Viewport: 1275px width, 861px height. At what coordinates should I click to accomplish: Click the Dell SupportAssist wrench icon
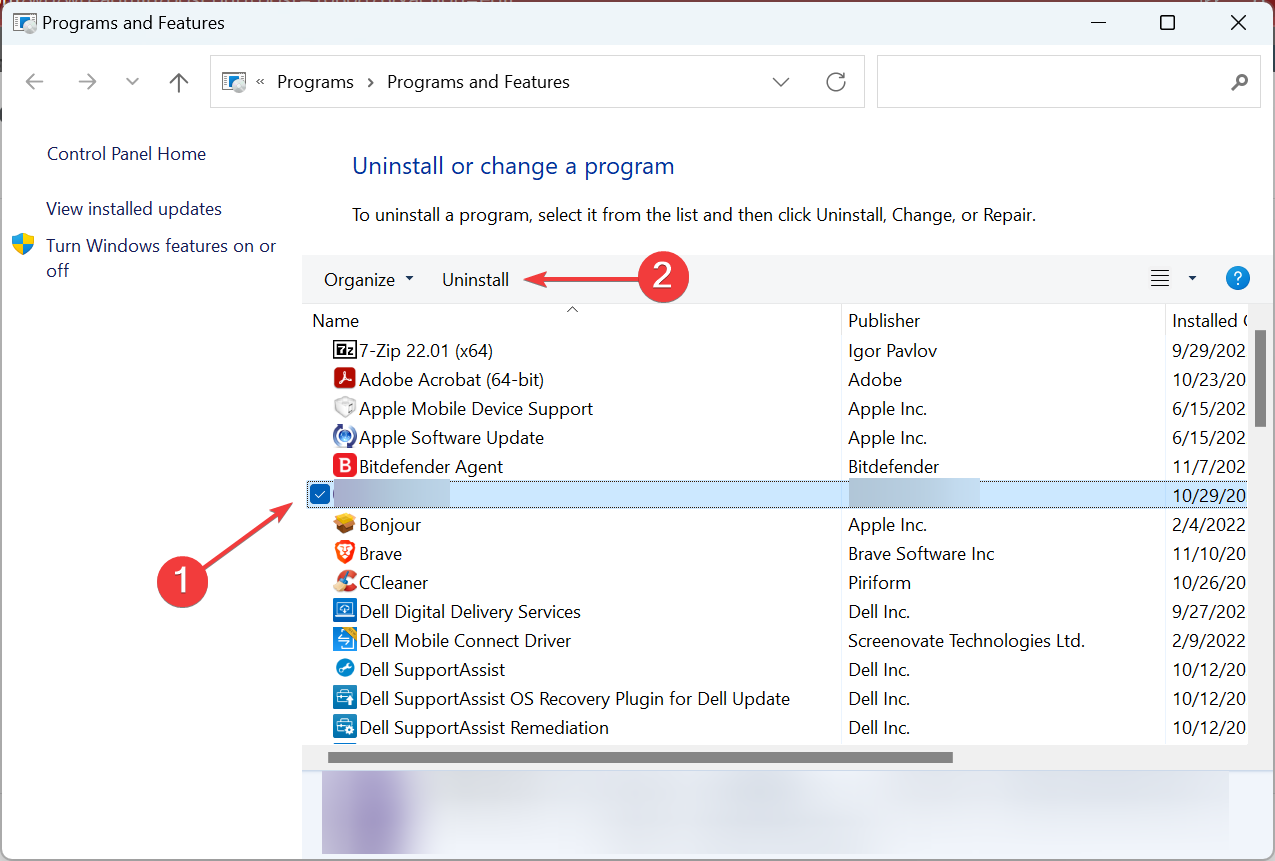(345, 669)
